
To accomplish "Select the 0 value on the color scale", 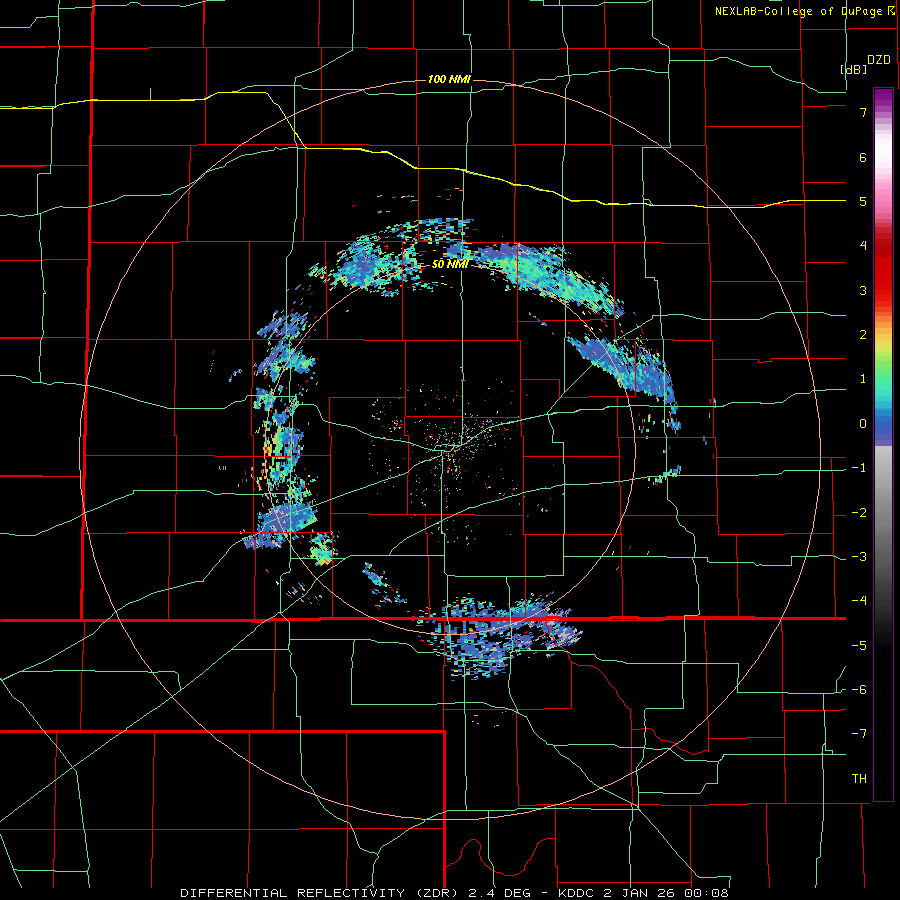I will point(863,424).
